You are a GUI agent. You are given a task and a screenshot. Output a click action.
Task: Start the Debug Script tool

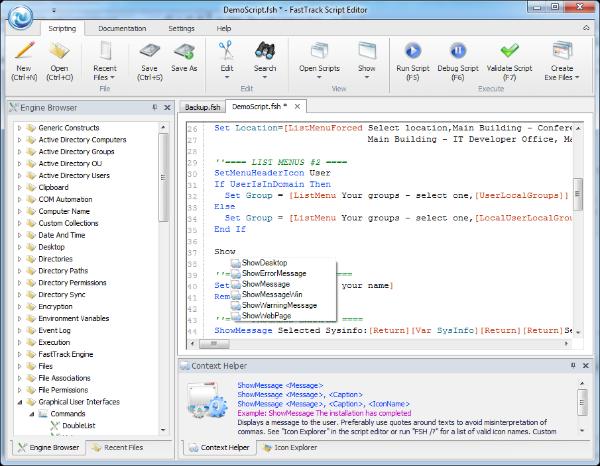(x=457, y=52)
